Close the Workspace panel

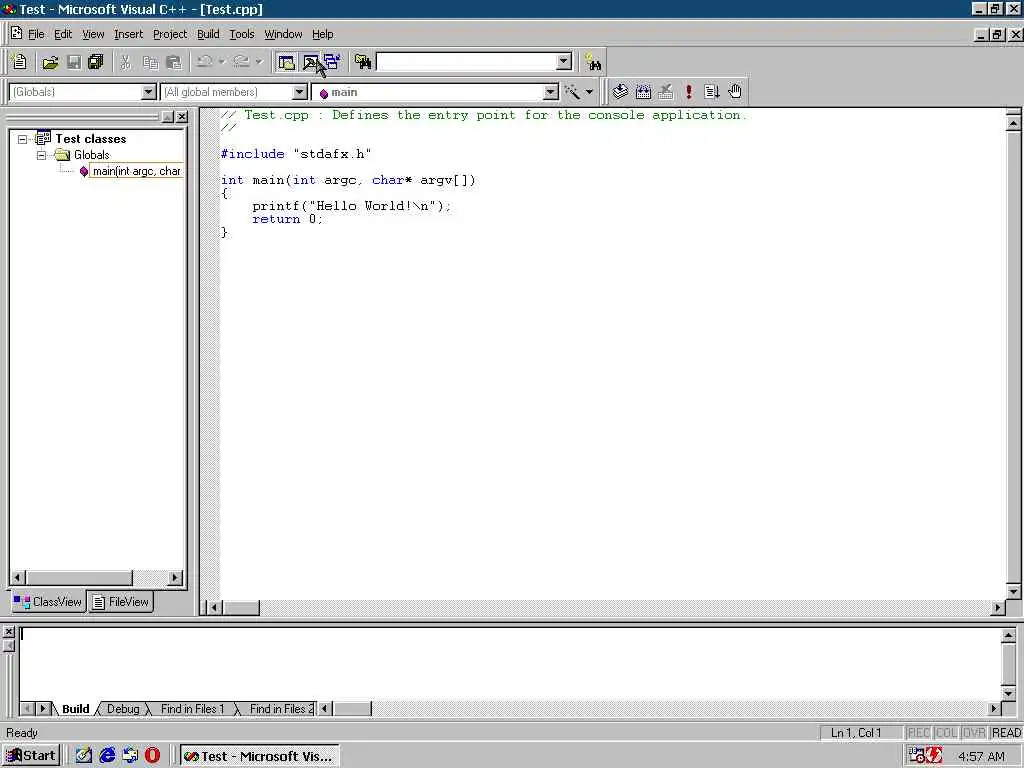click(182, 117)
